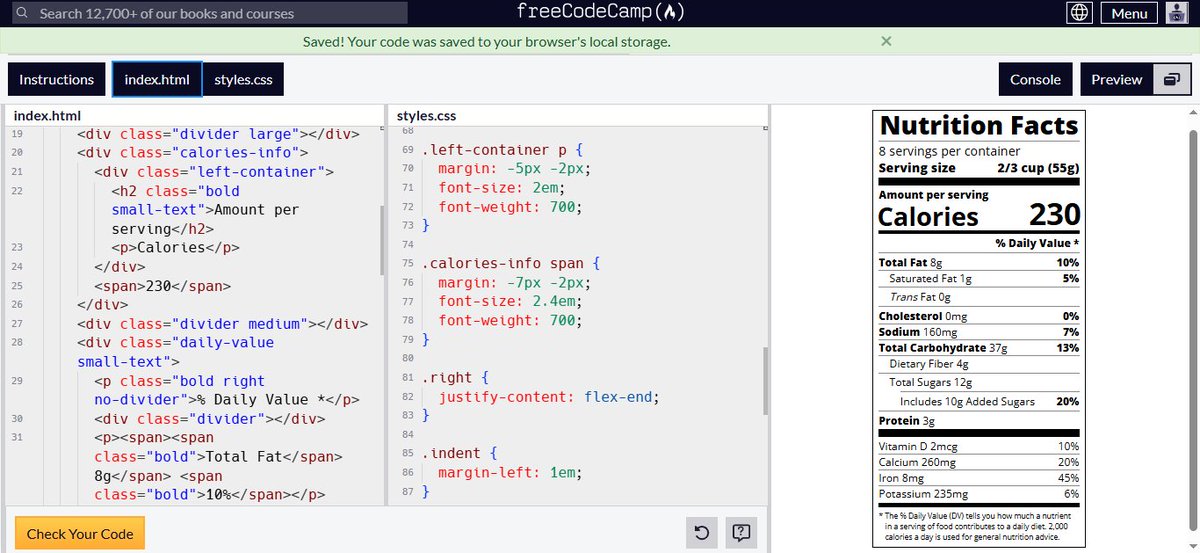Image resolution: width=1200 pixels, height=553 pixels.
Task: Click the freeCodeCamp logo
Action: 600,13
